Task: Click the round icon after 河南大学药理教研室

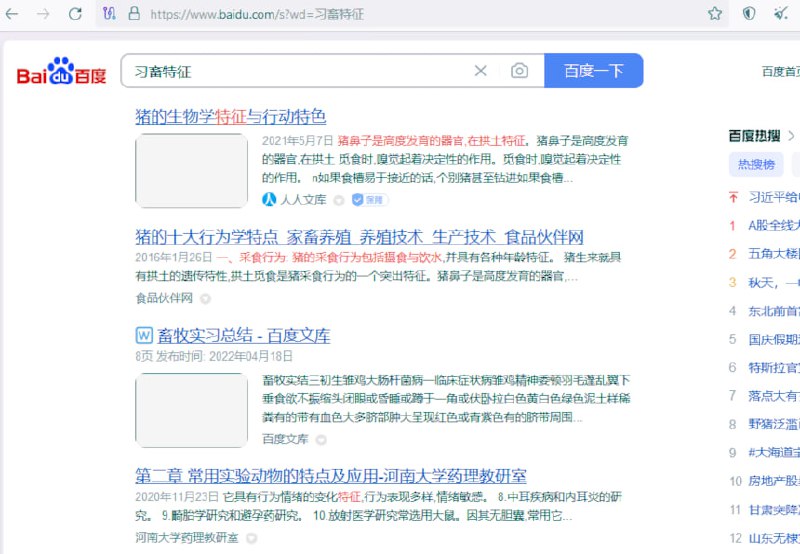Action: (251, 538)
